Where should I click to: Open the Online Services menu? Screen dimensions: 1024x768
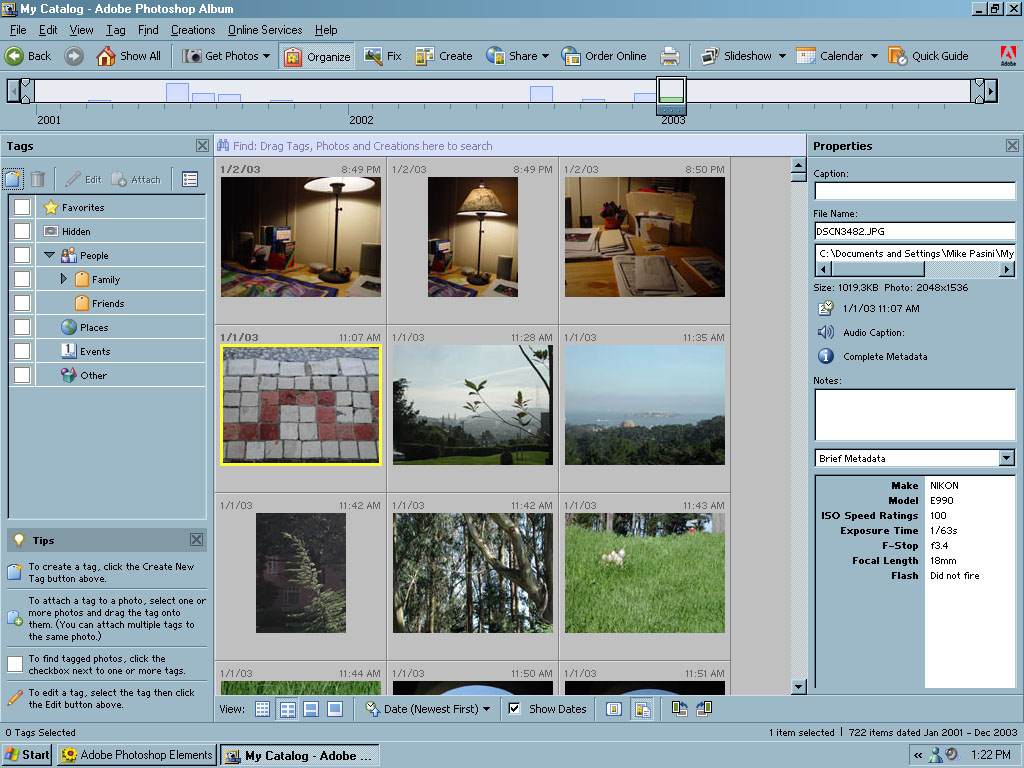[x=265, y=30]
